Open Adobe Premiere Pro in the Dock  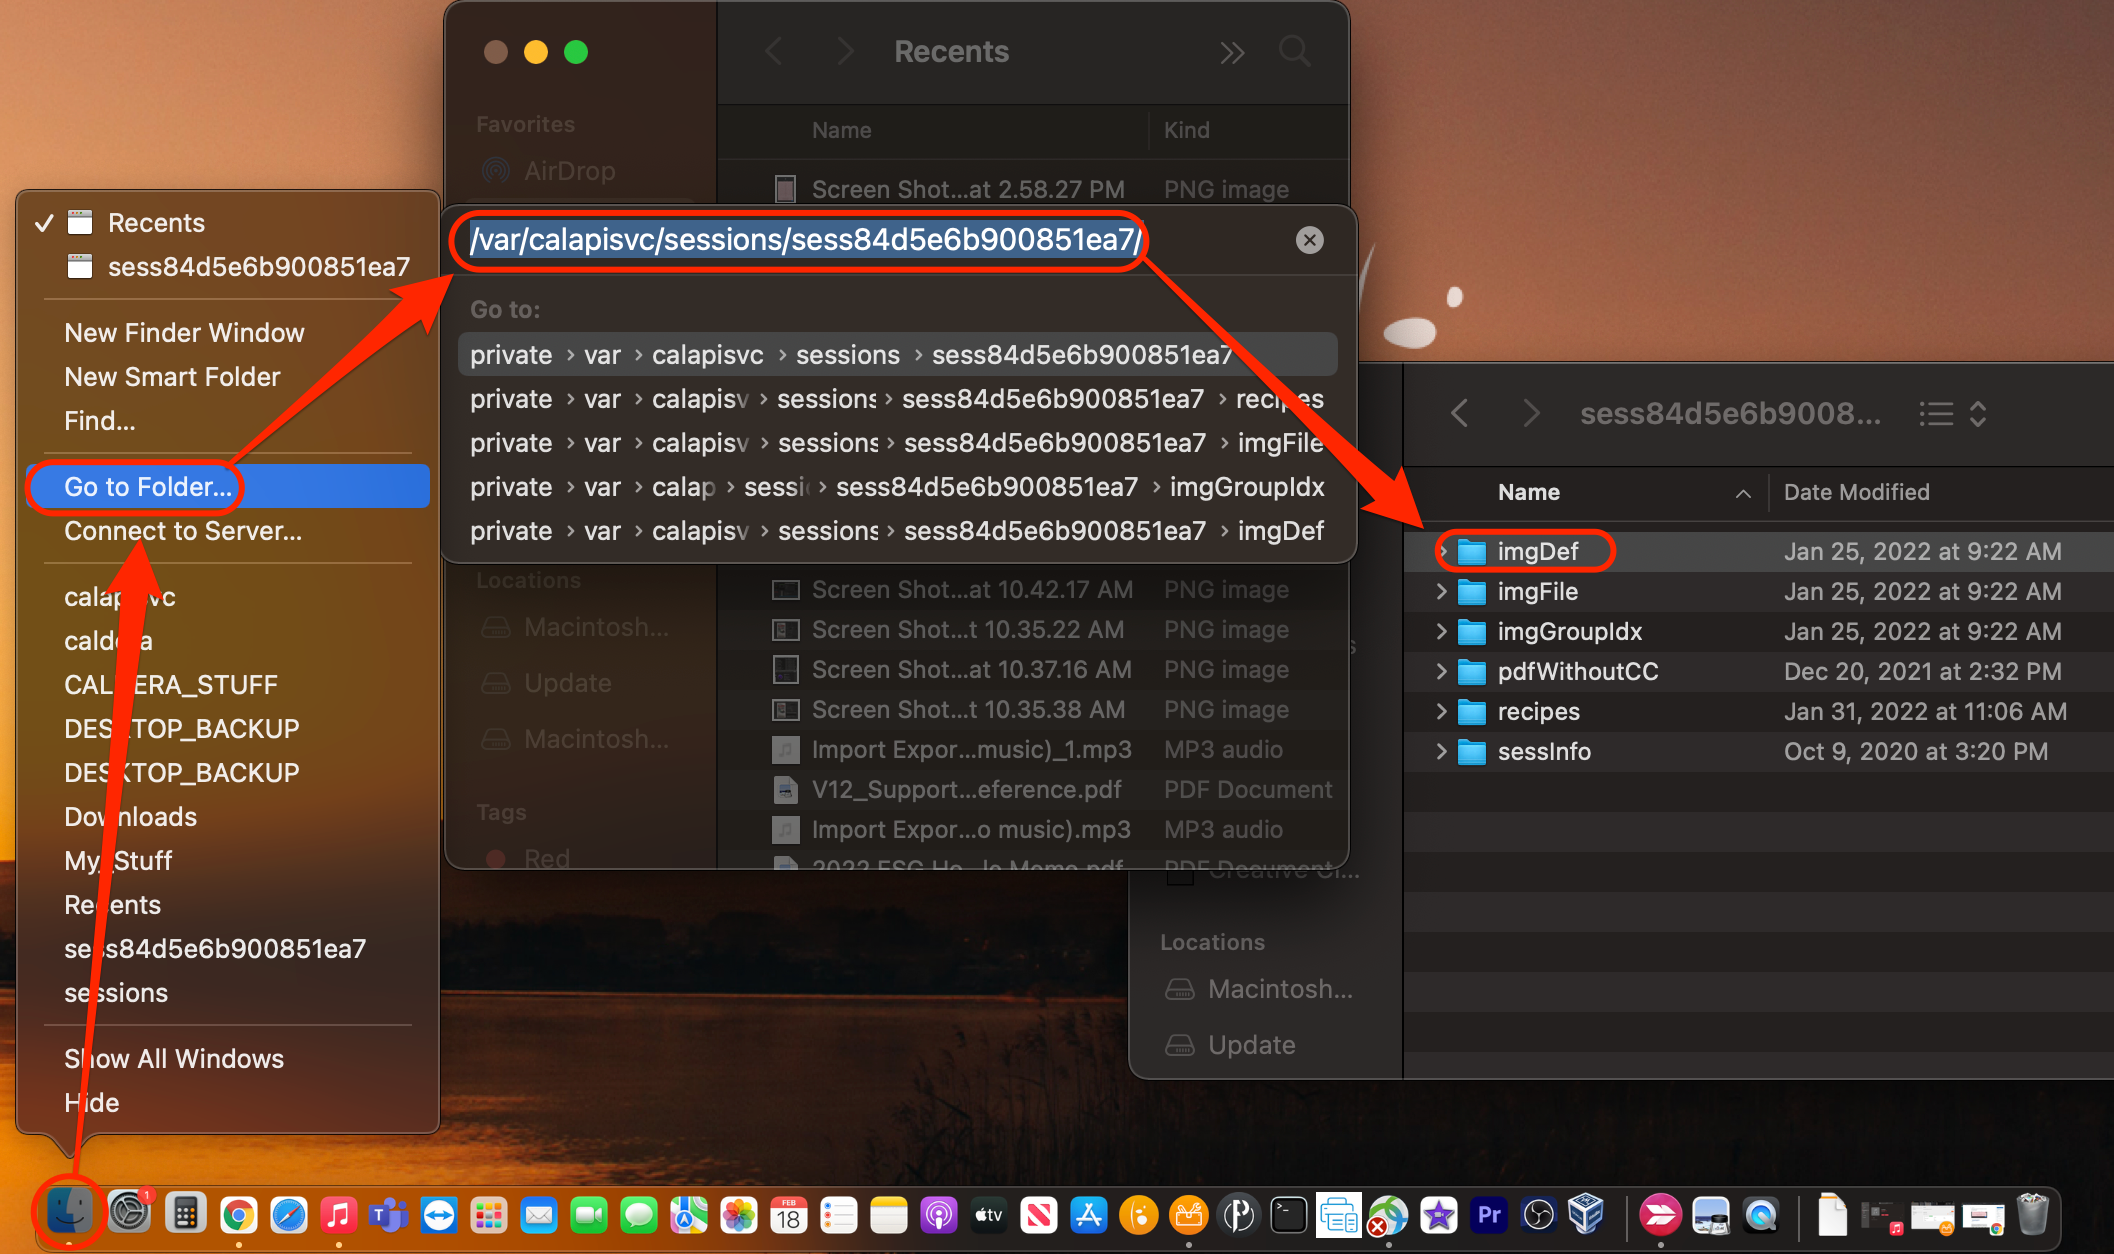tap(1489, 1215)
